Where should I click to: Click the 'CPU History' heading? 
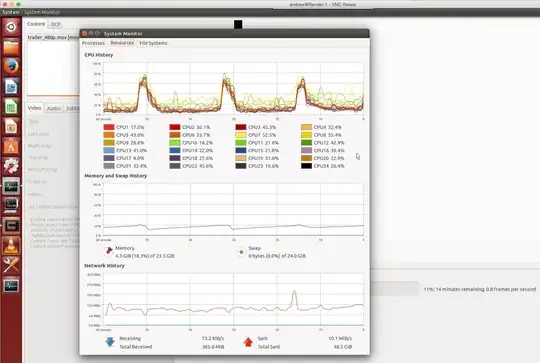[x=99, y=55]
